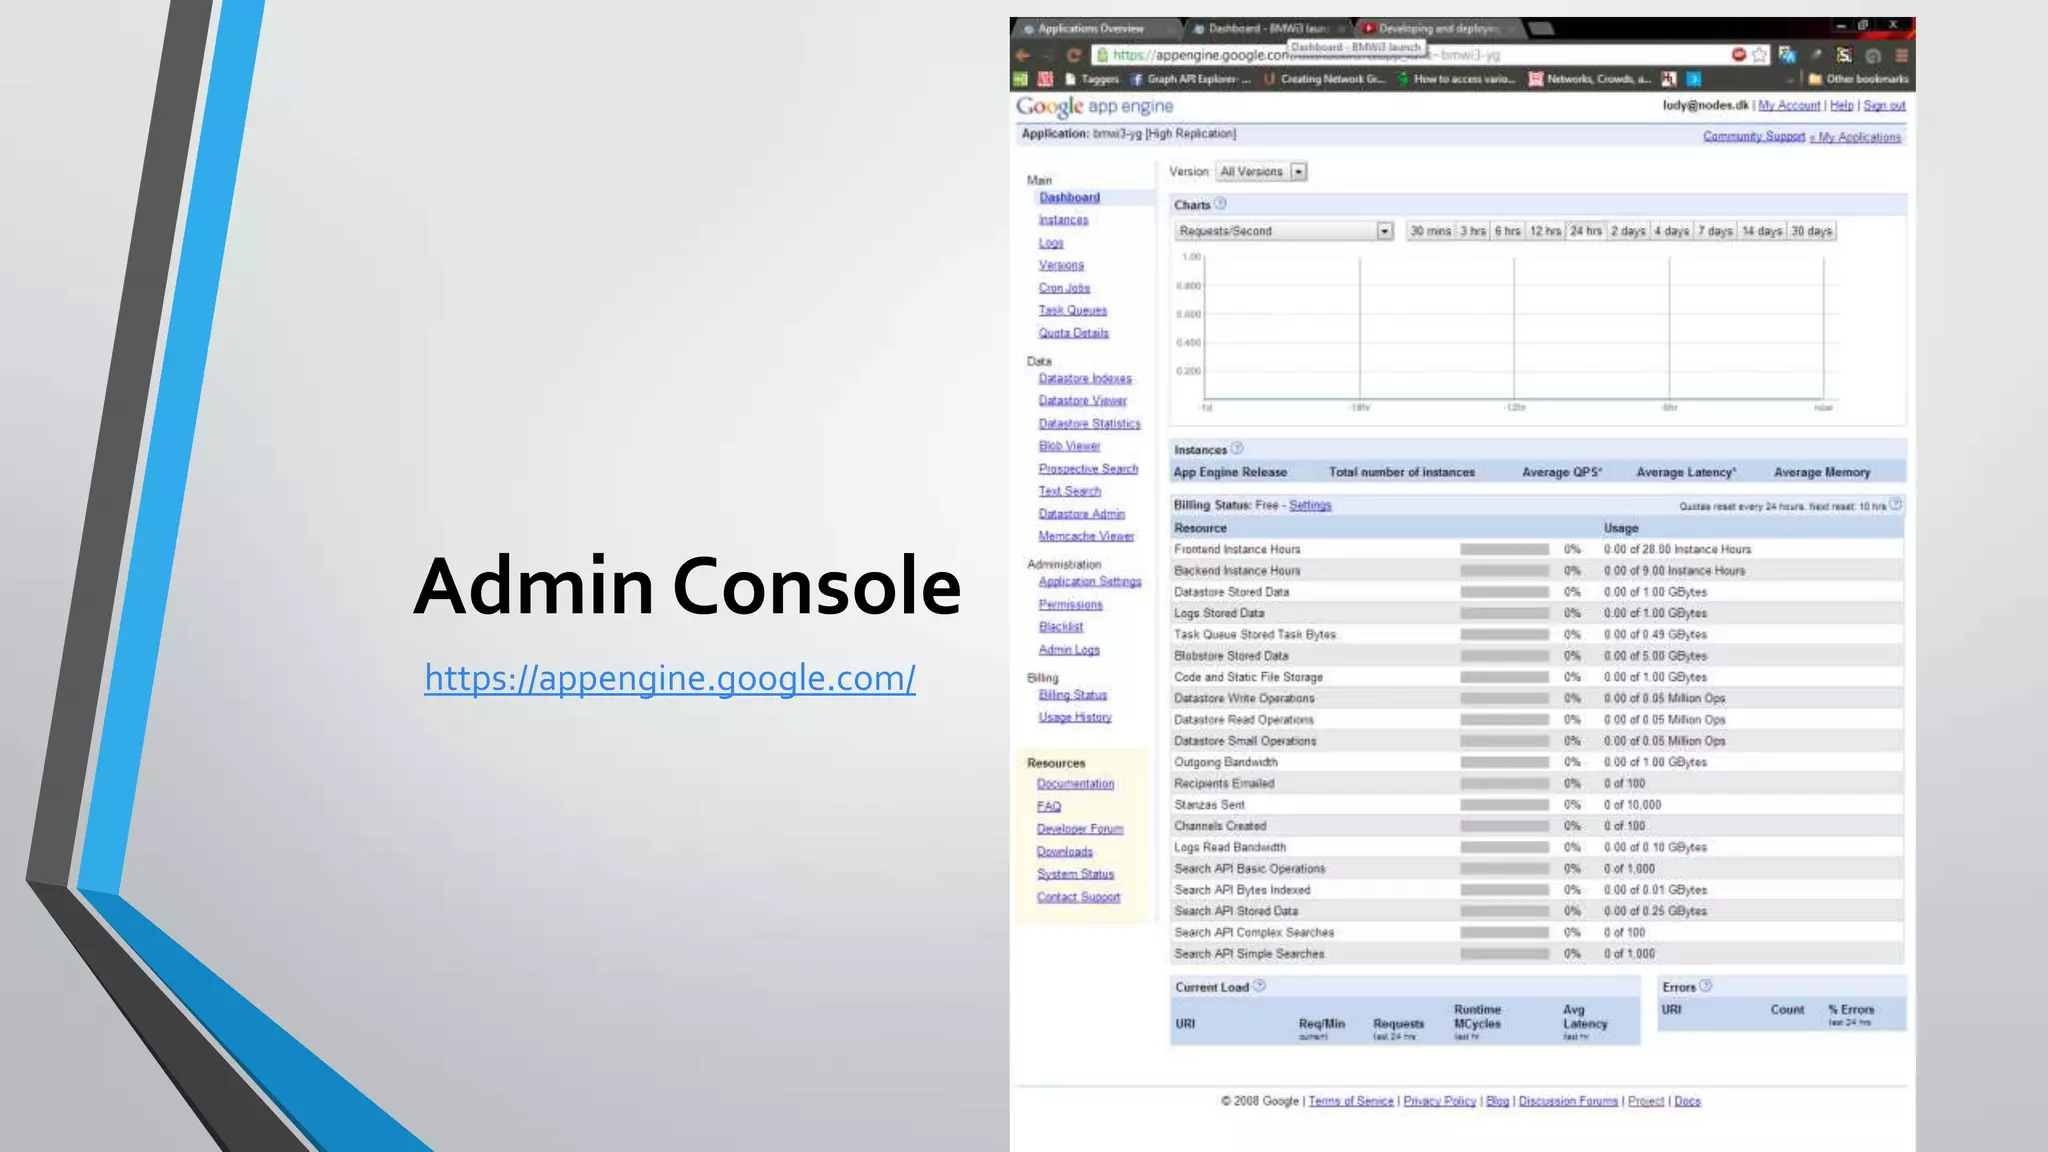
Task: Select the 7 days chart range
Action: pyautogui.click(x=1715, y=231)
